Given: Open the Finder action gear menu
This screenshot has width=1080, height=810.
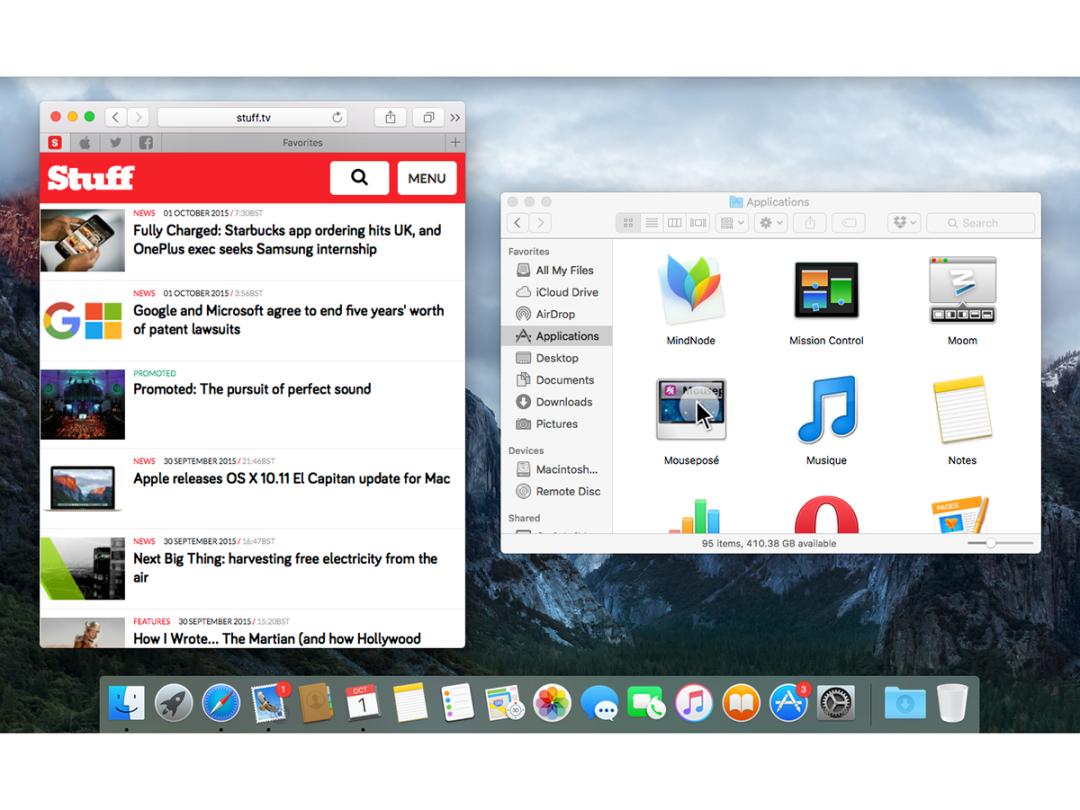Looking at the screenshot, I should click(x=771, y=223).
